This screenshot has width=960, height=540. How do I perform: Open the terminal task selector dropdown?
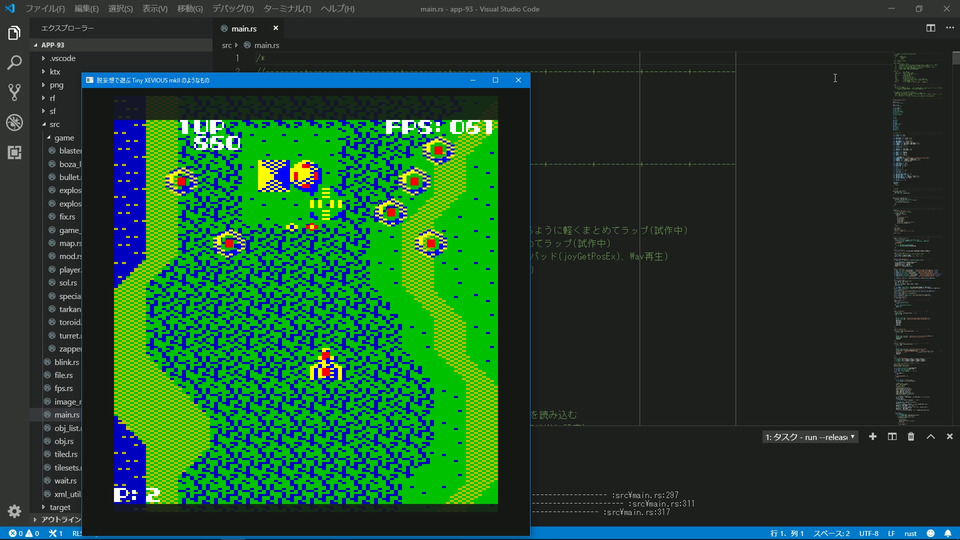click(x=809, y=437)
